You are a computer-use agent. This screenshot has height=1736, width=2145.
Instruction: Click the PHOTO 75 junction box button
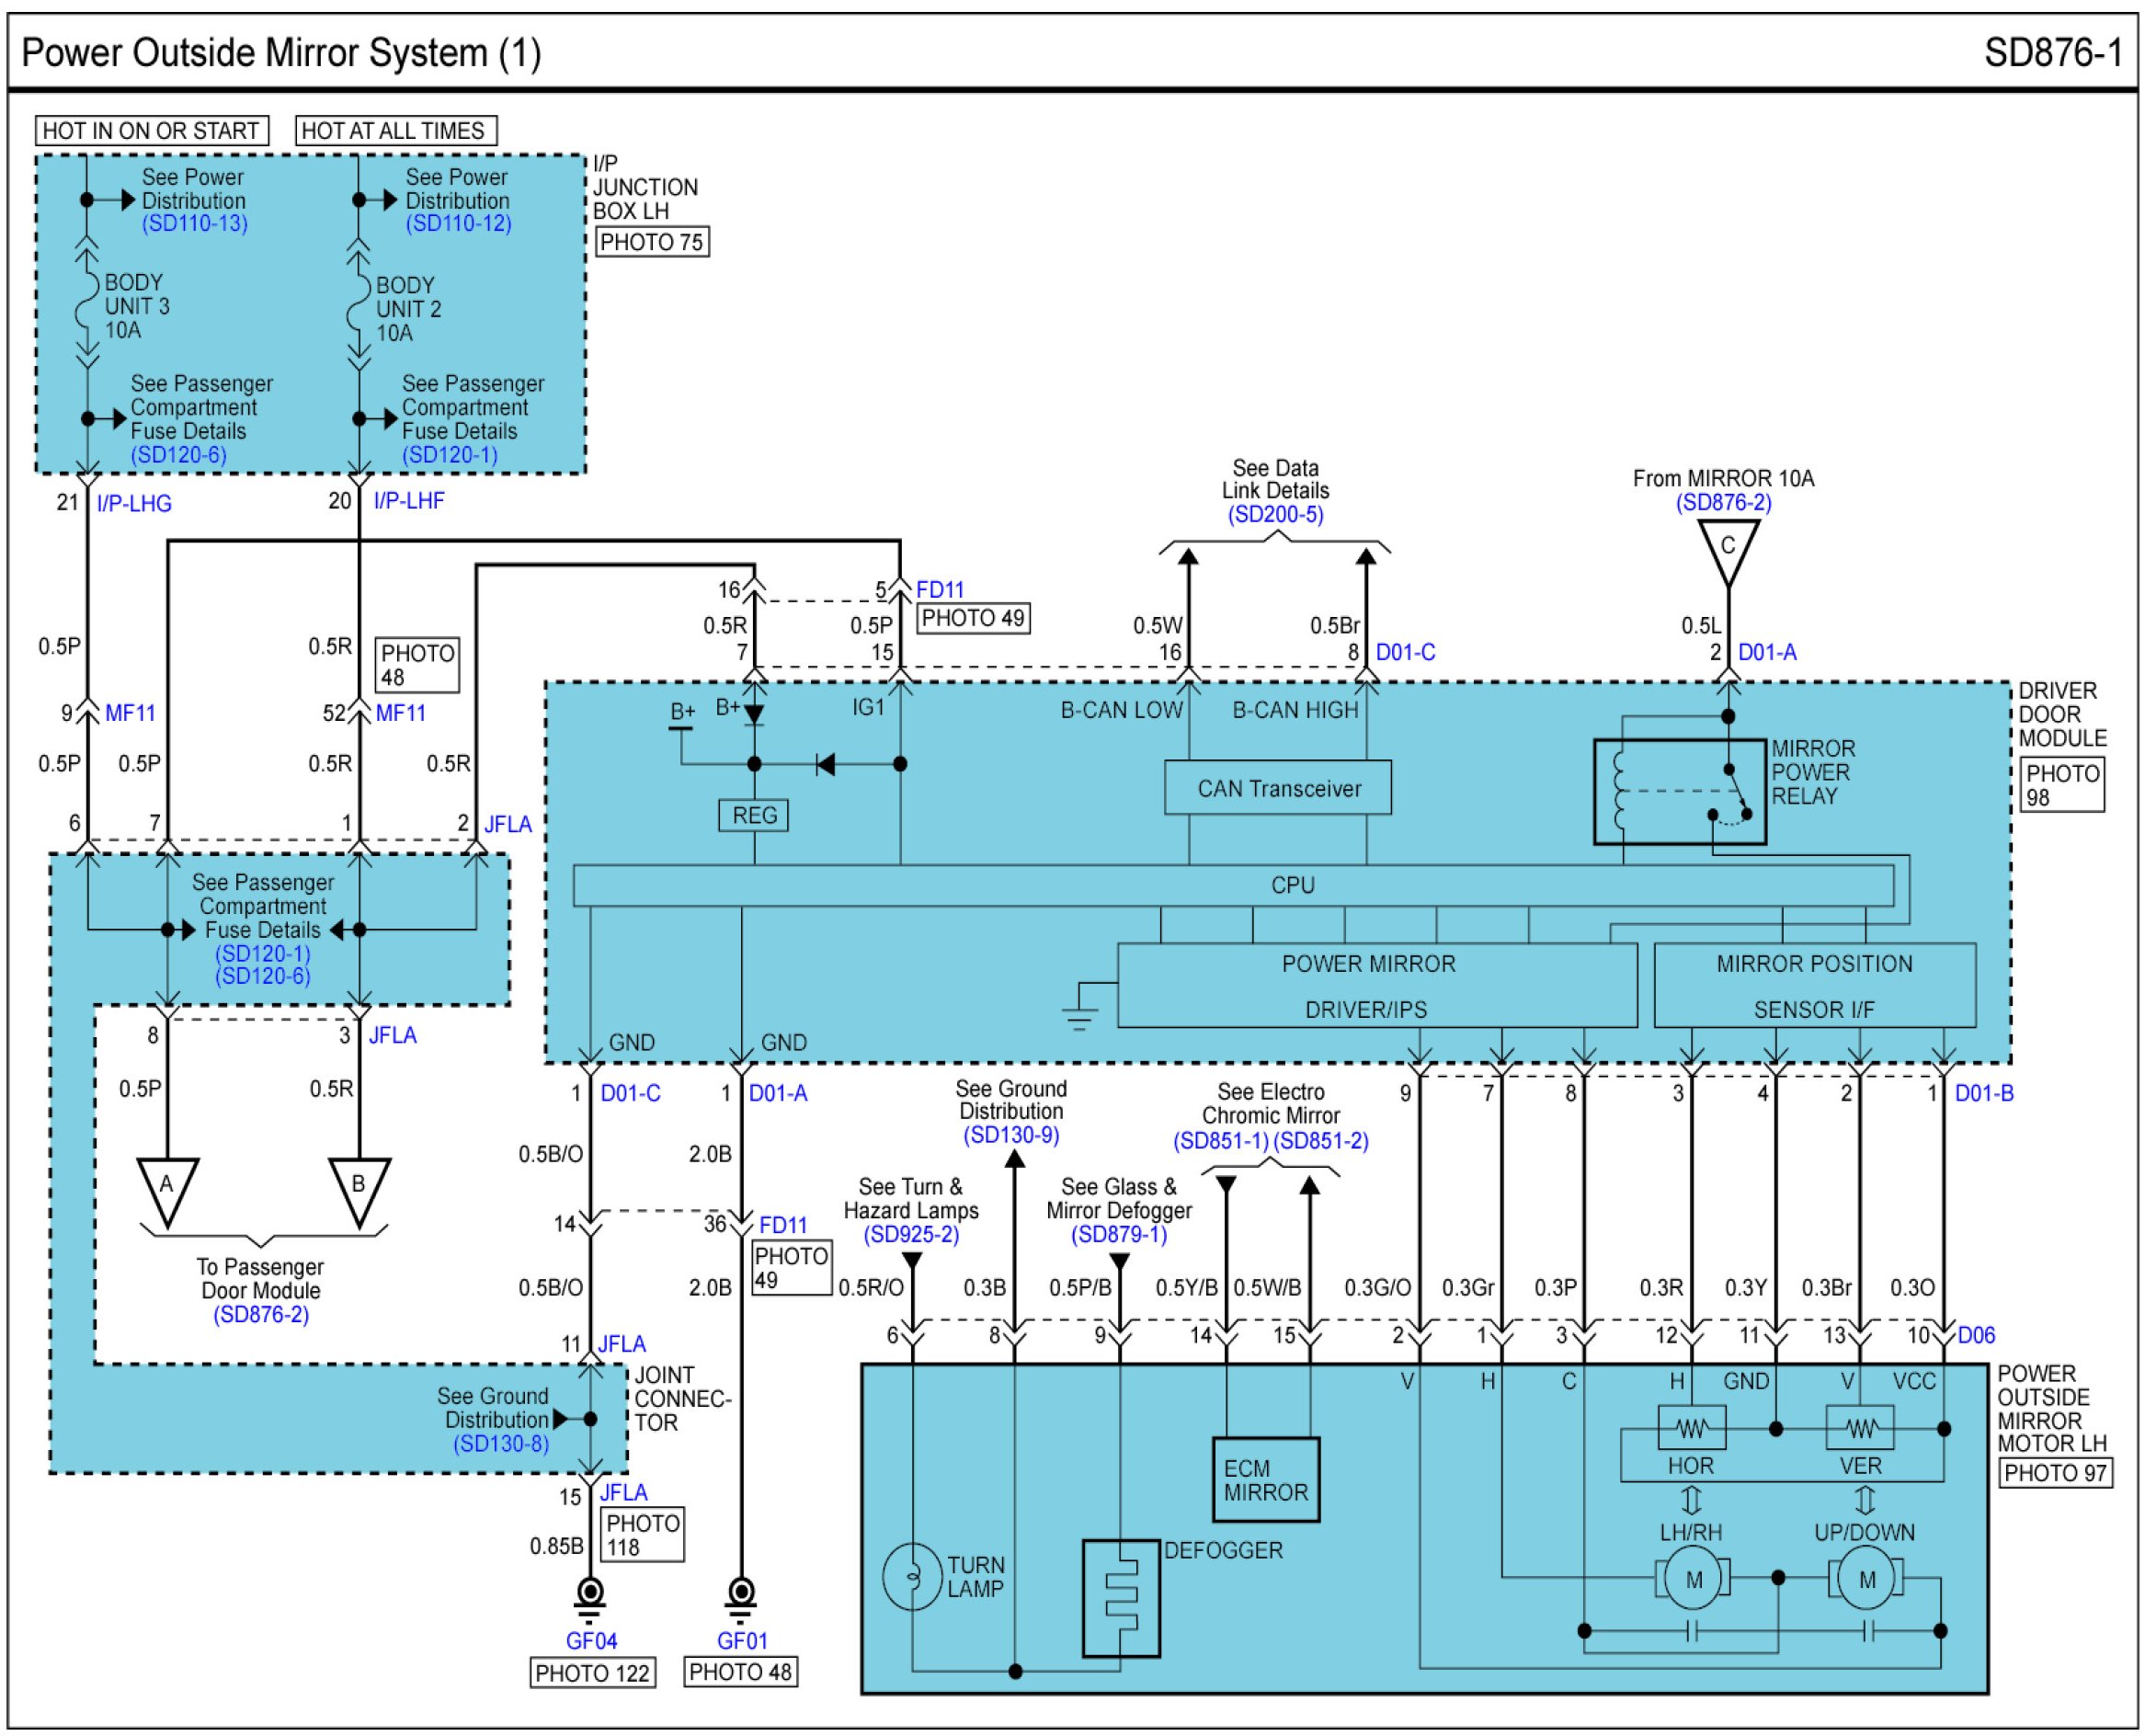click(x=652, y=242)
